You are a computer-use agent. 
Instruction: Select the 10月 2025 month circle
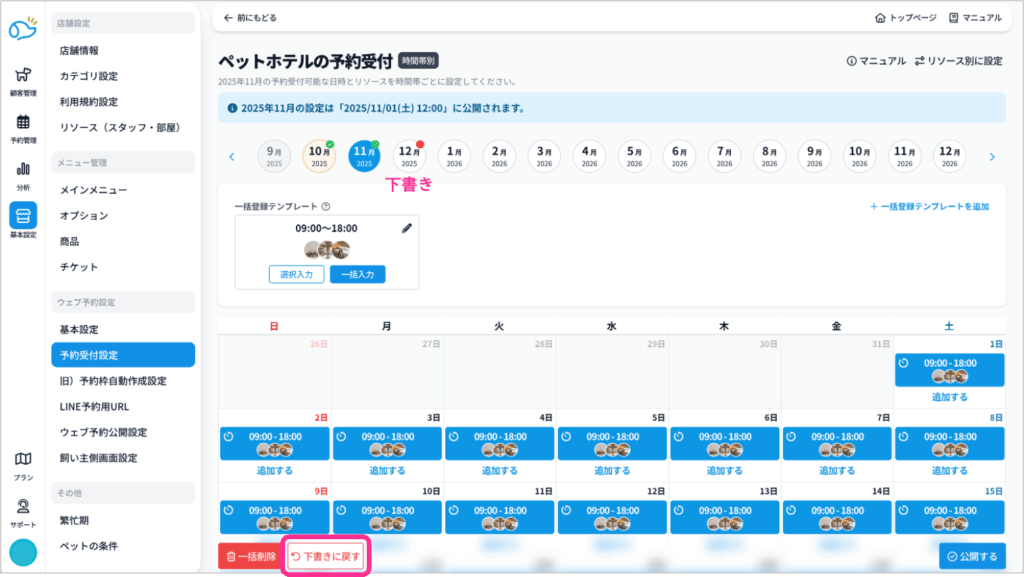coord(319,156)
